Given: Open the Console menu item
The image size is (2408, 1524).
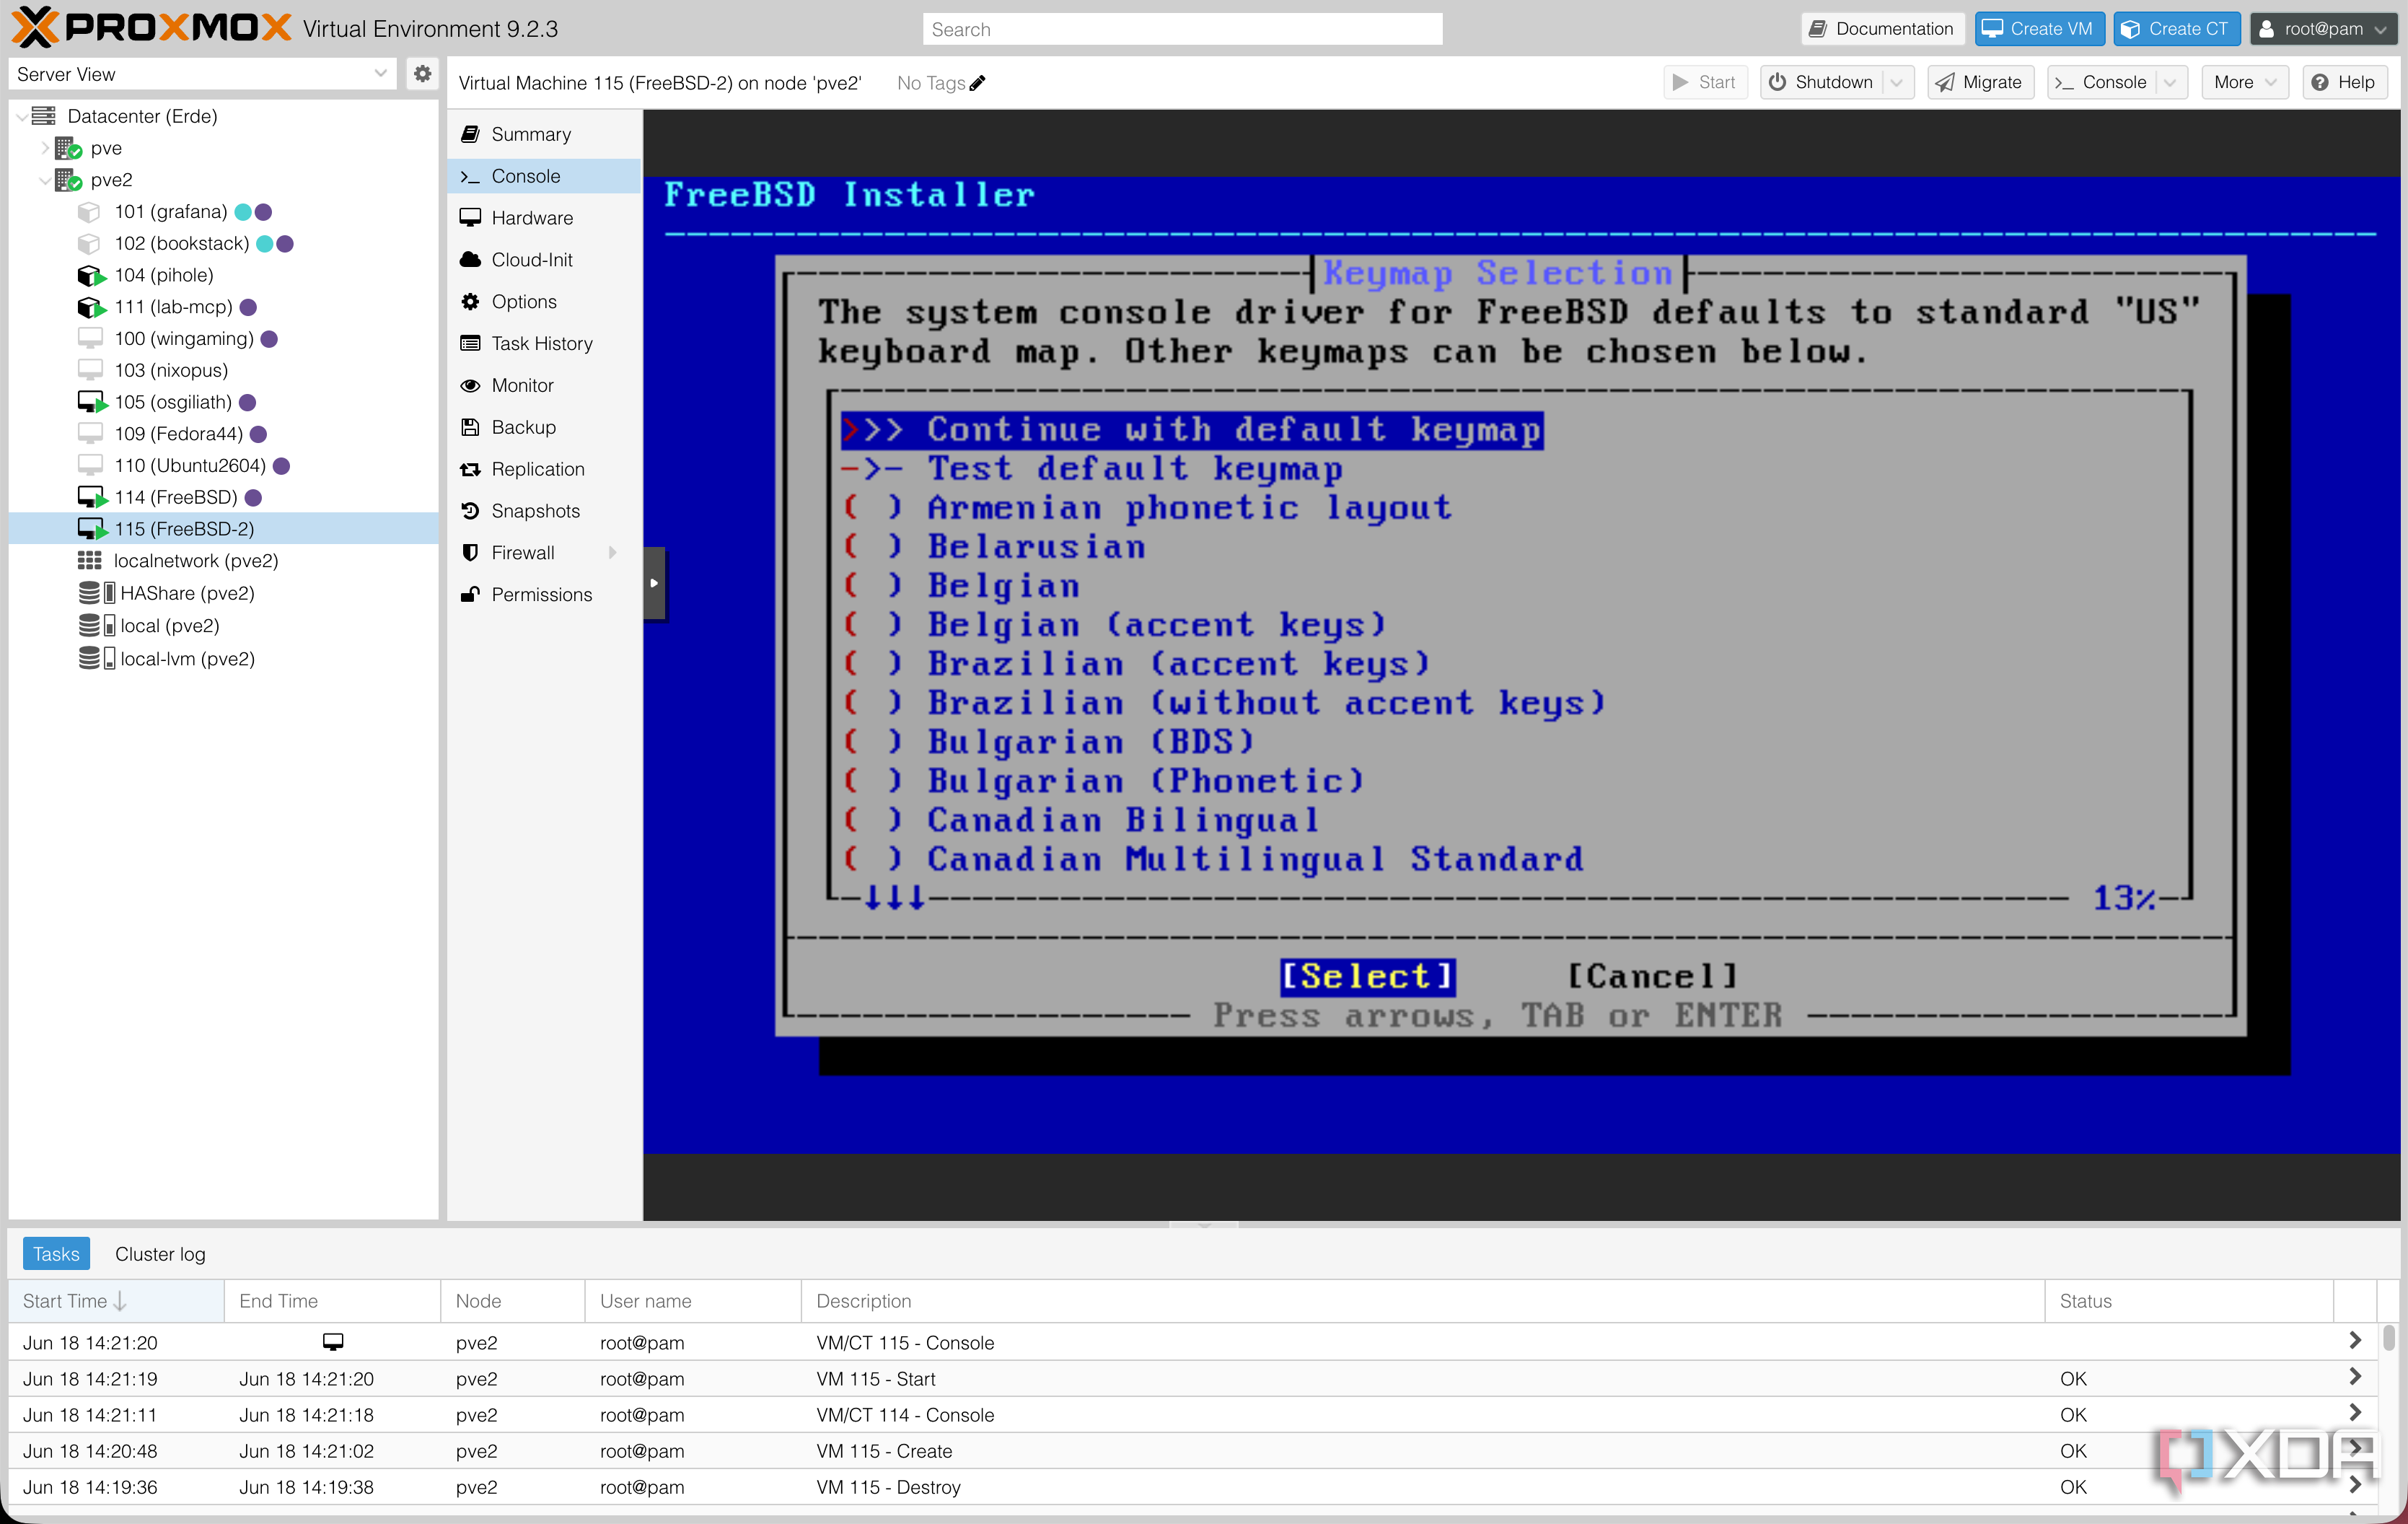Looking at the screenshot, I should point(544,176).
